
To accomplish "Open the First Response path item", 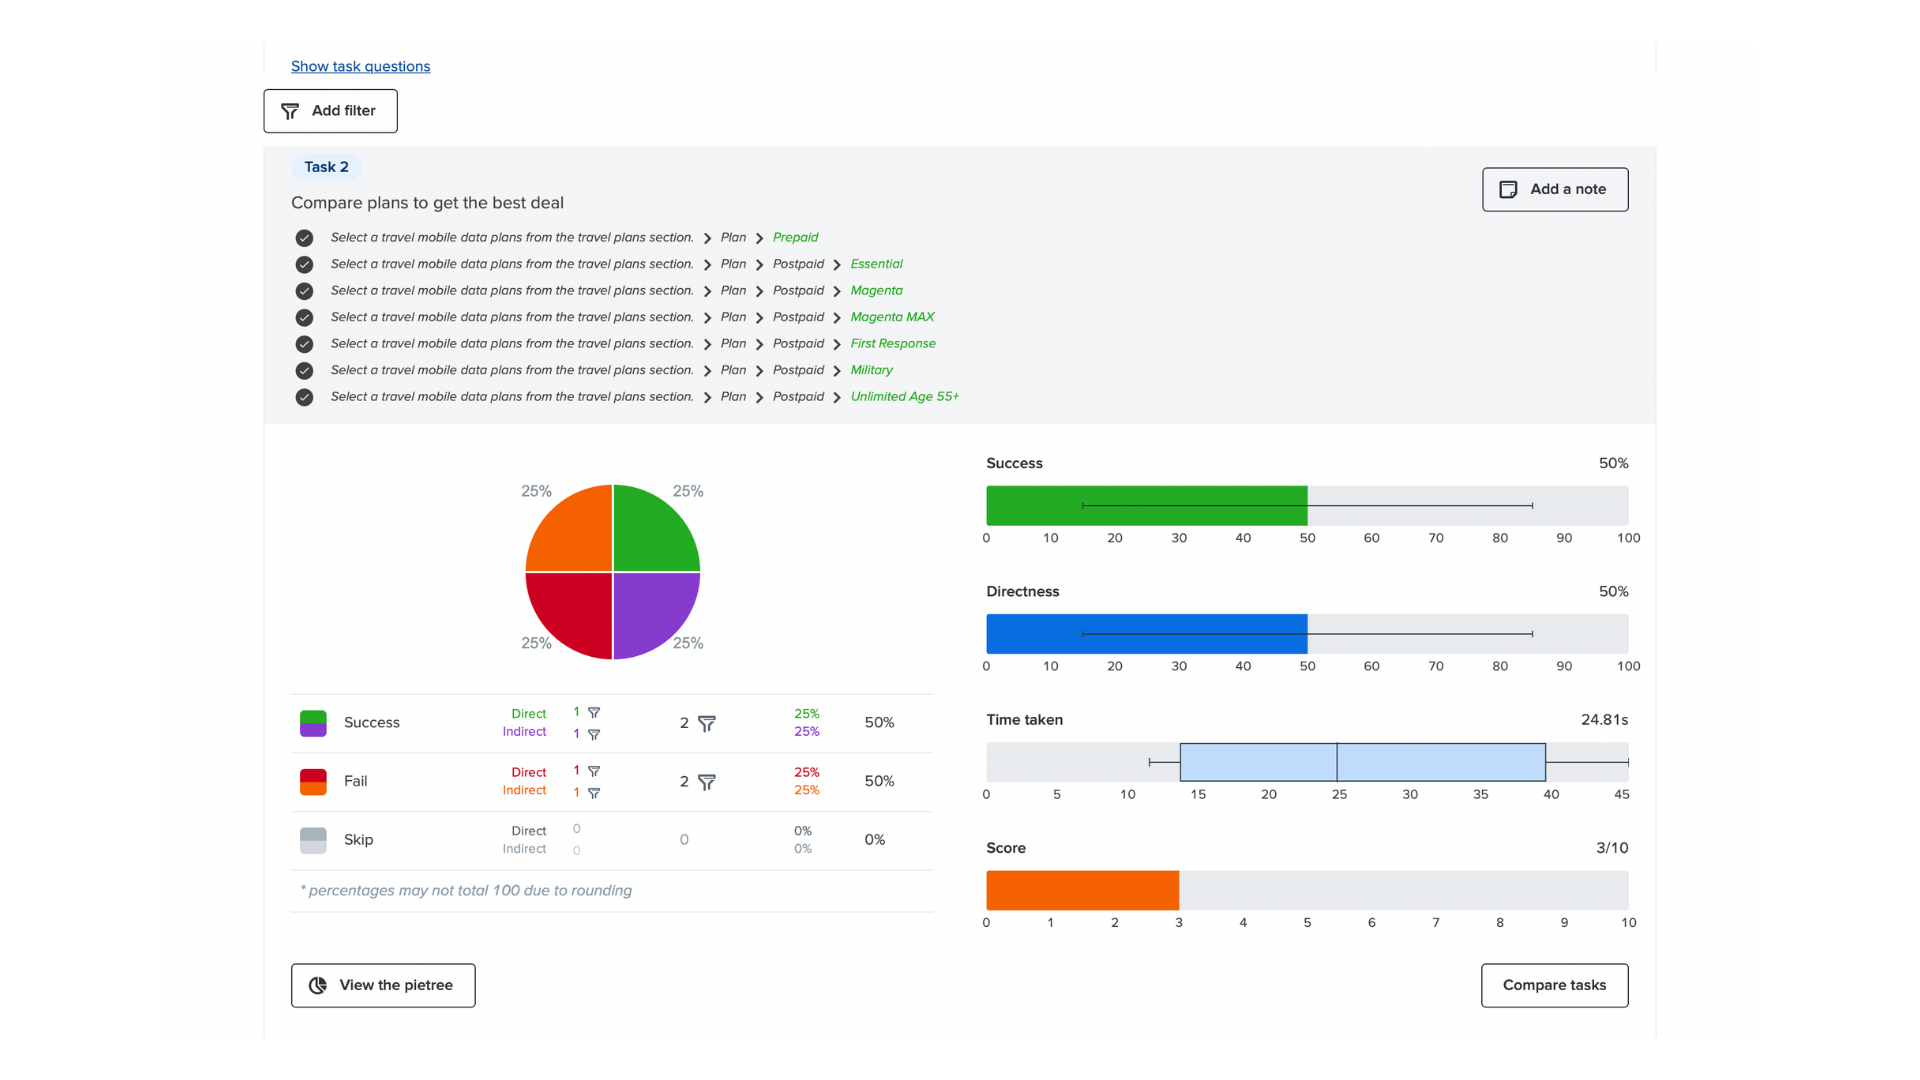I will (x=892, y=344).
